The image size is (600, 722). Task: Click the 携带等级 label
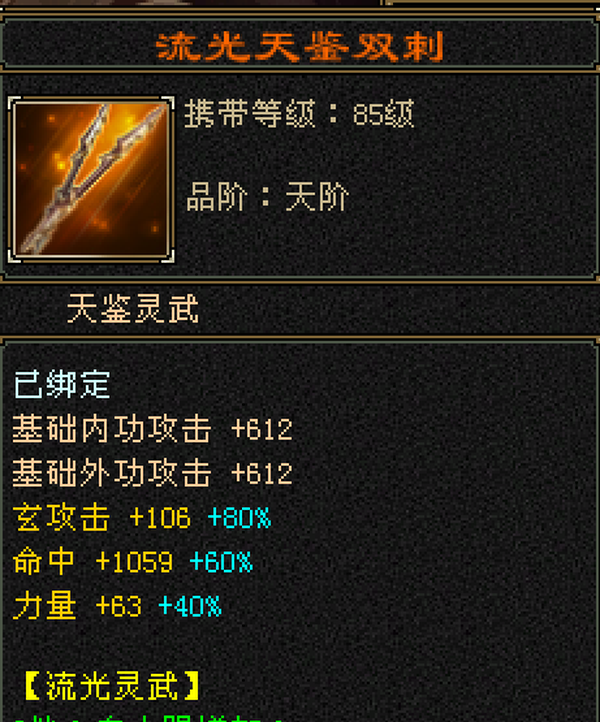(250, 113)
